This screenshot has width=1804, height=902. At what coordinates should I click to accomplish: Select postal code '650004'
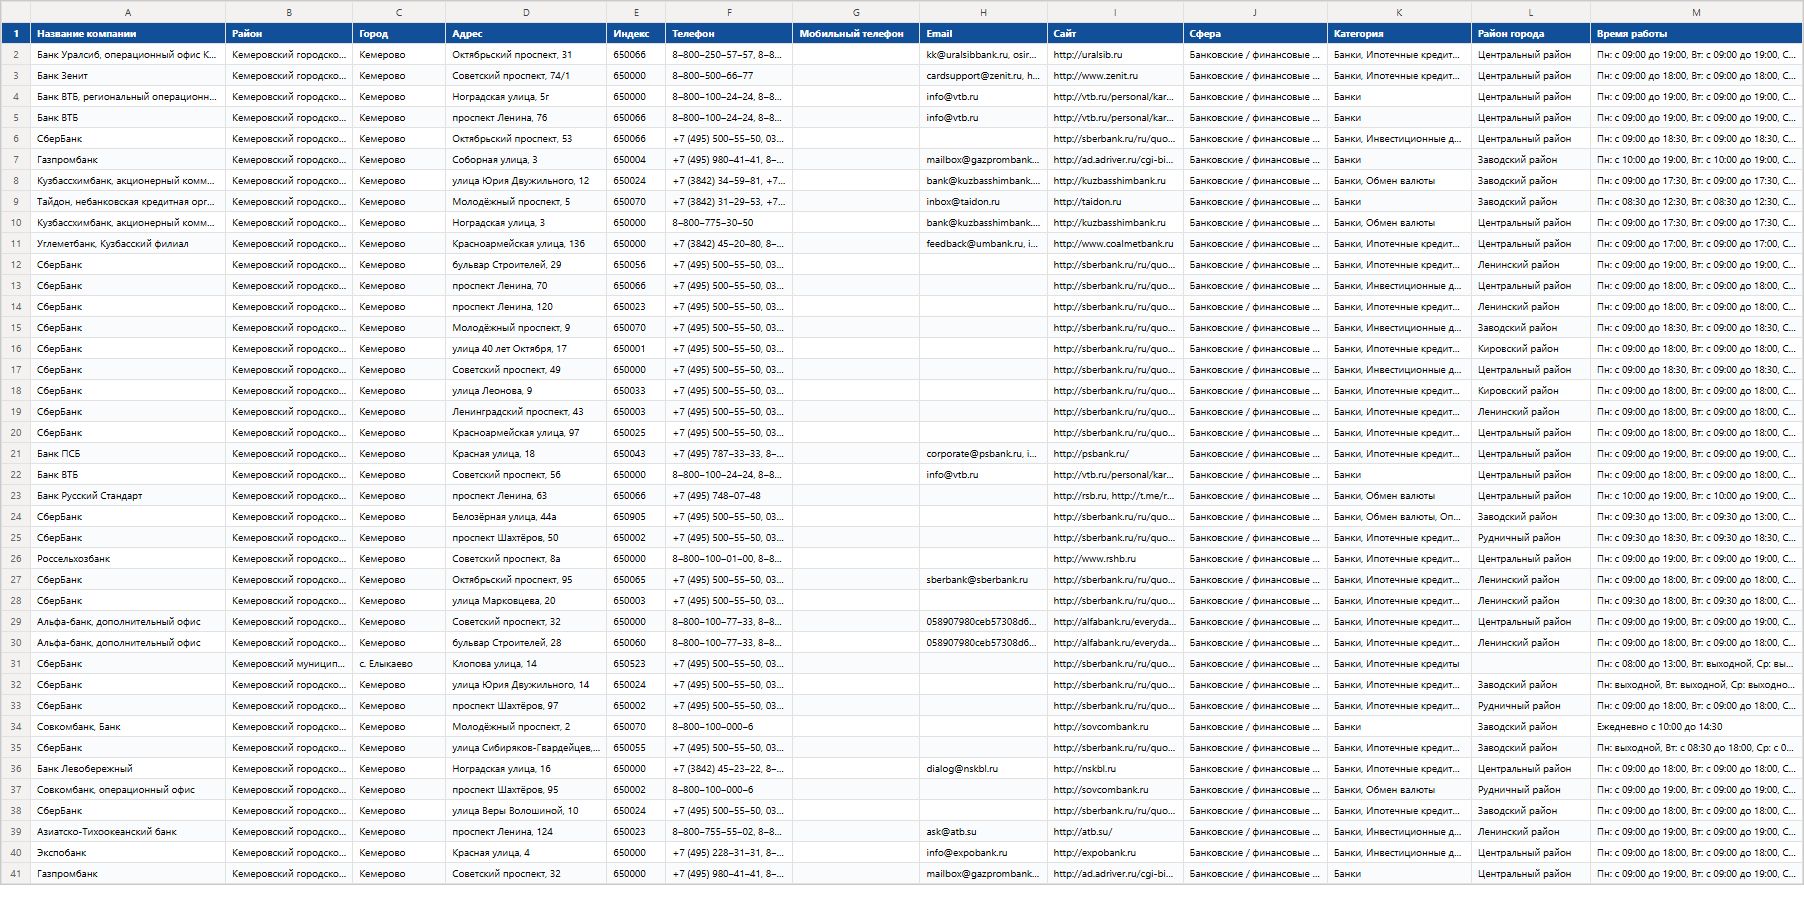click(636, 160)
